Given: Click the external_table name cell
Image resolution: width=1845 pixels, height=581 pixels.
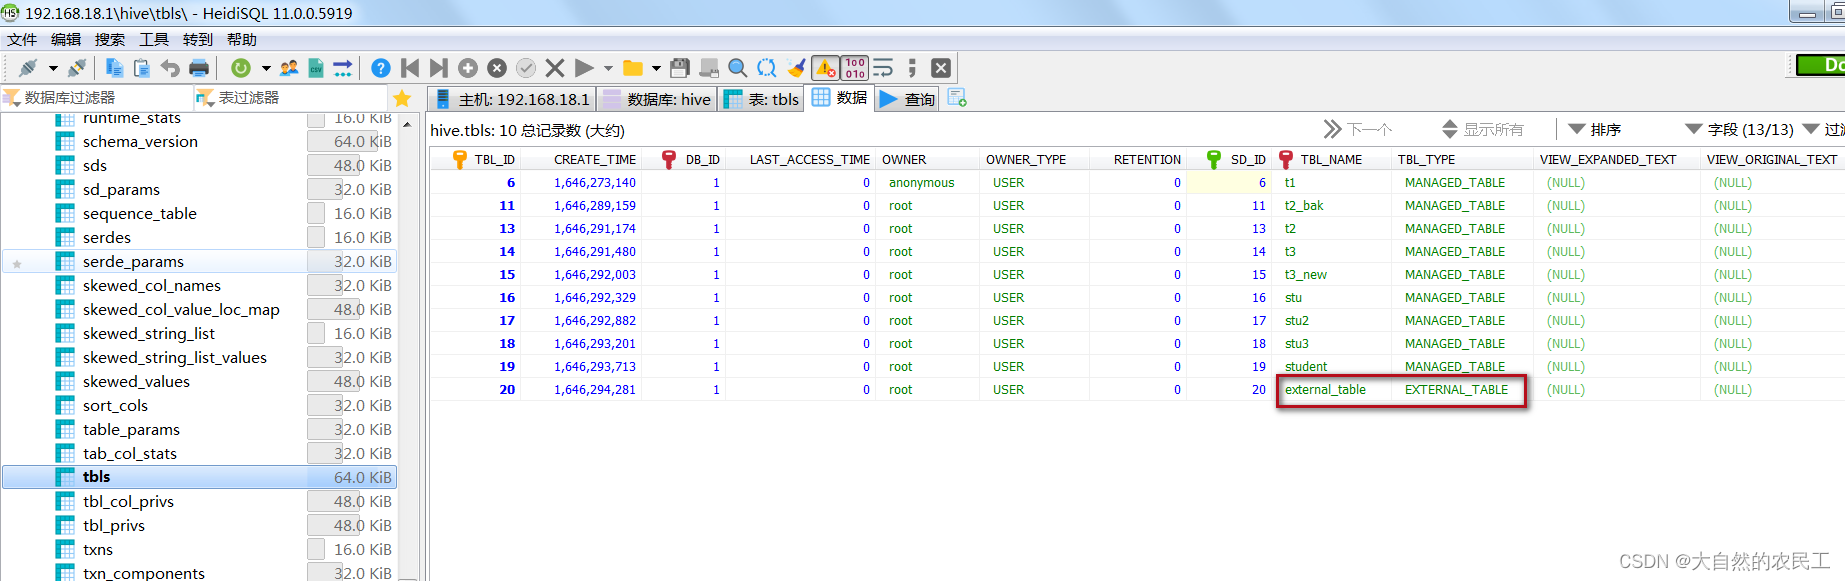Looking at the screenshot, I should pos(1333,390).
